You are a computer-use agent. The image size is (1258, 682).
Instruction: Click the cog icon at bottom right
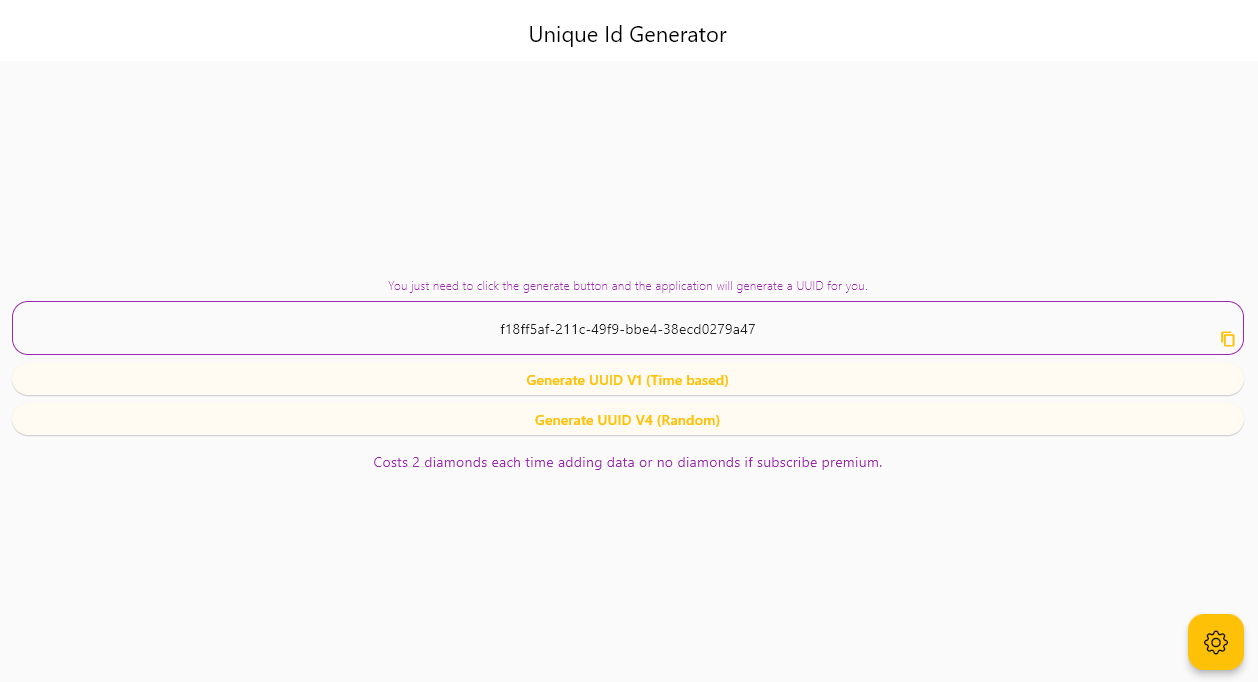[x=1215, y=642]
